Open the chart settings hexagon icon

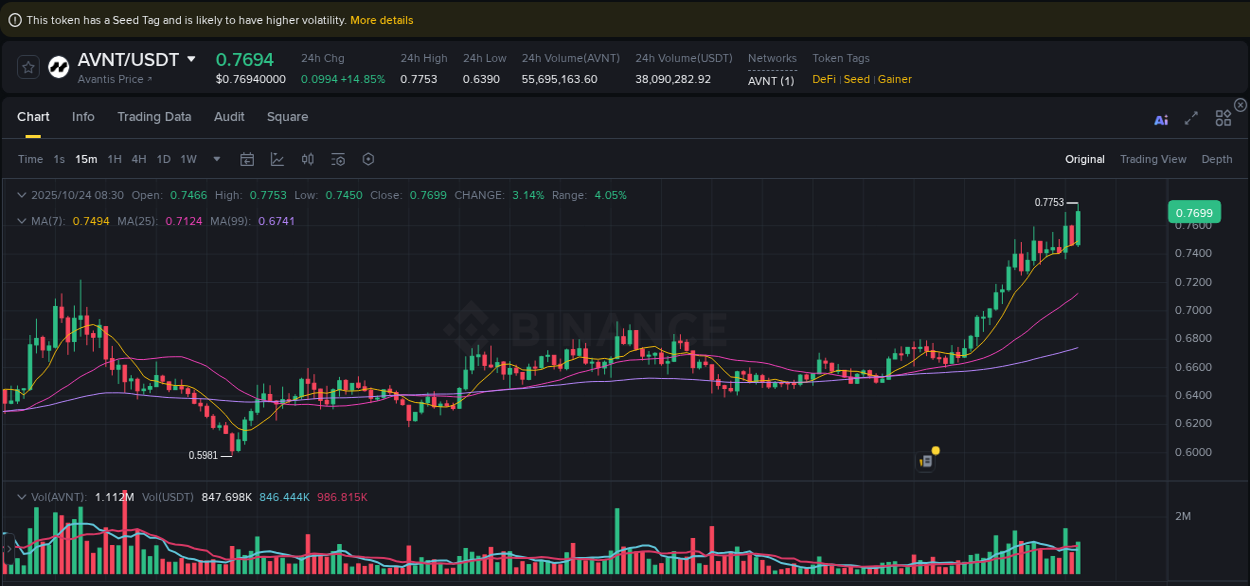click(x=368, y=159)
